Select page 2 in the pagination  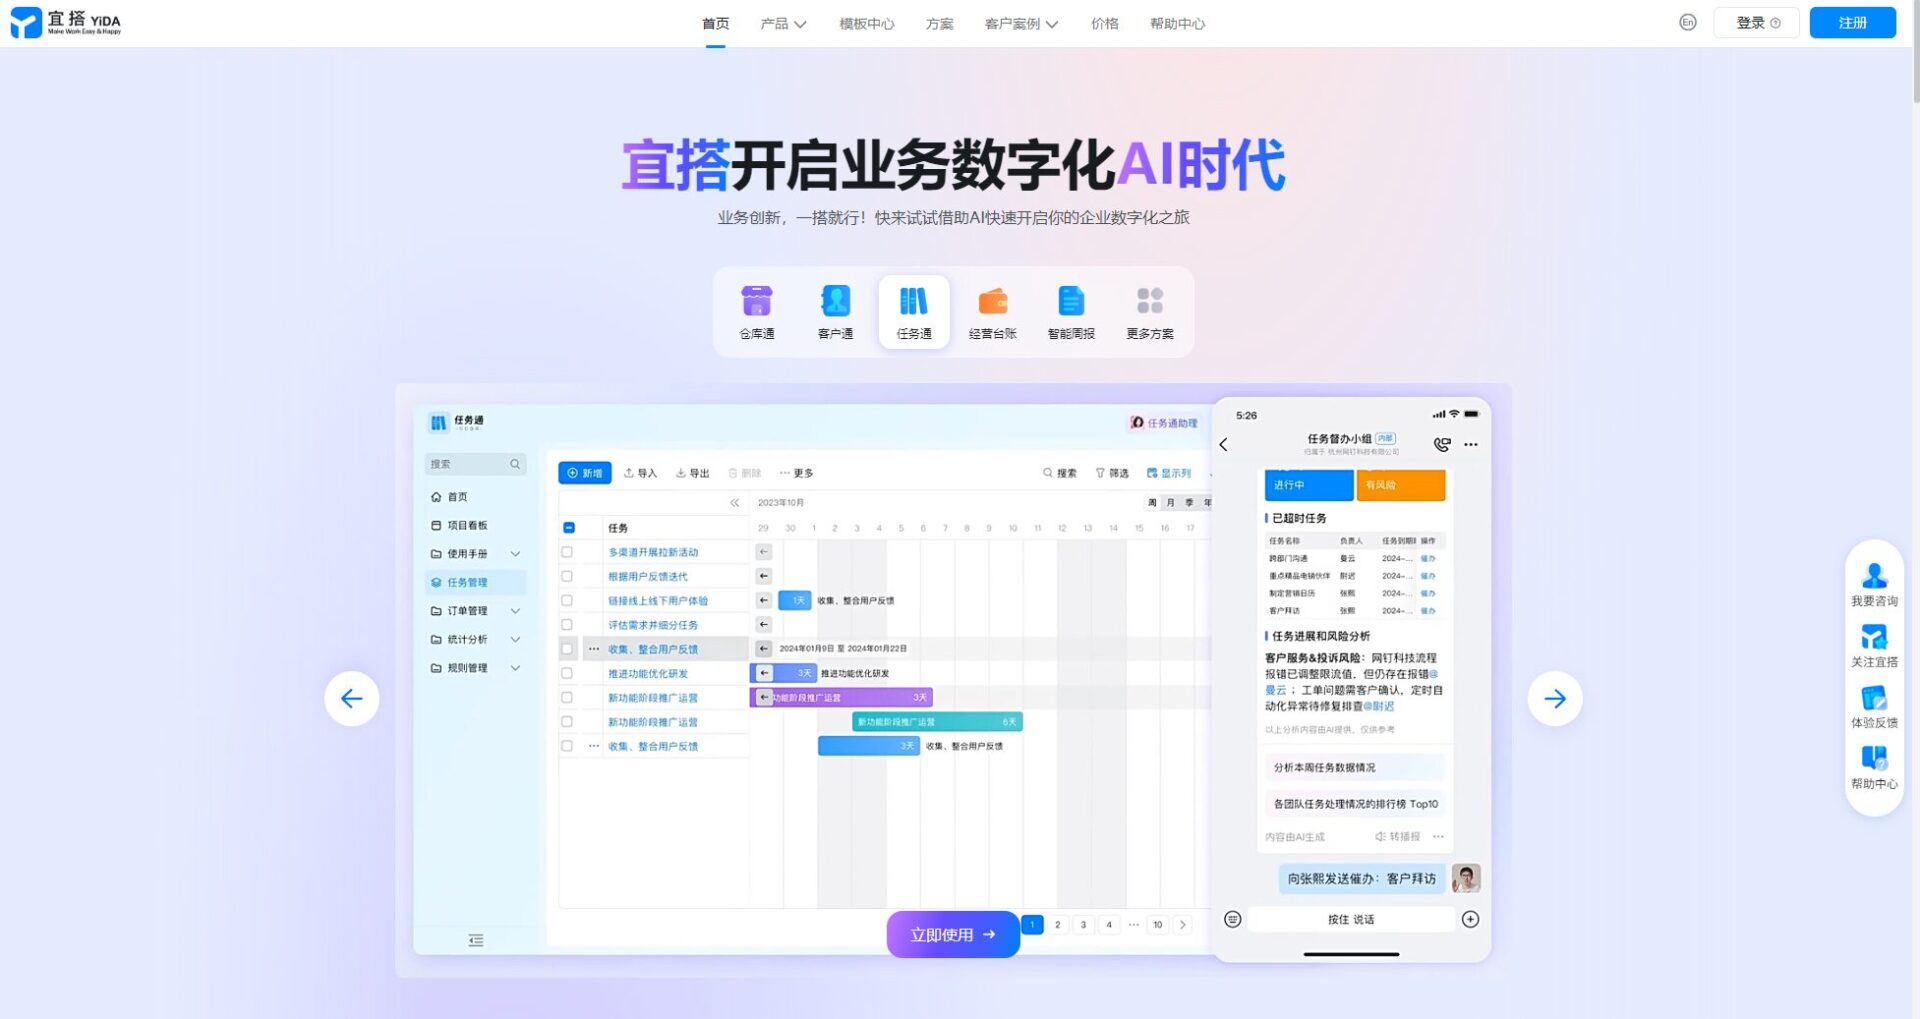1057,925
